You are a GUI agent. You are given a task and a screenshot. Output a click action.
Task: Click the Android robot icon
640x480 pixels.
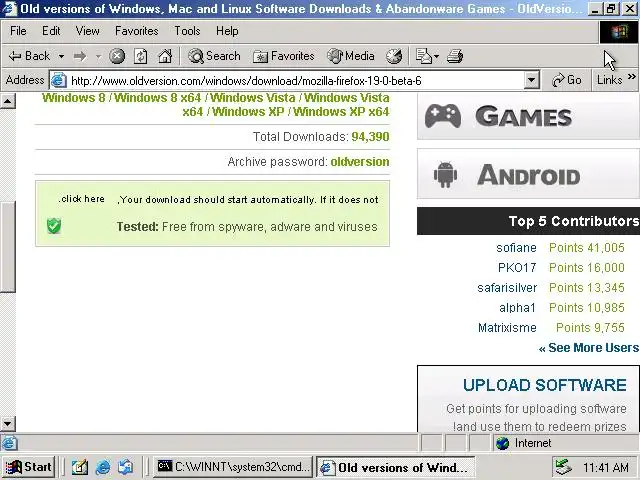pos(445,175)
